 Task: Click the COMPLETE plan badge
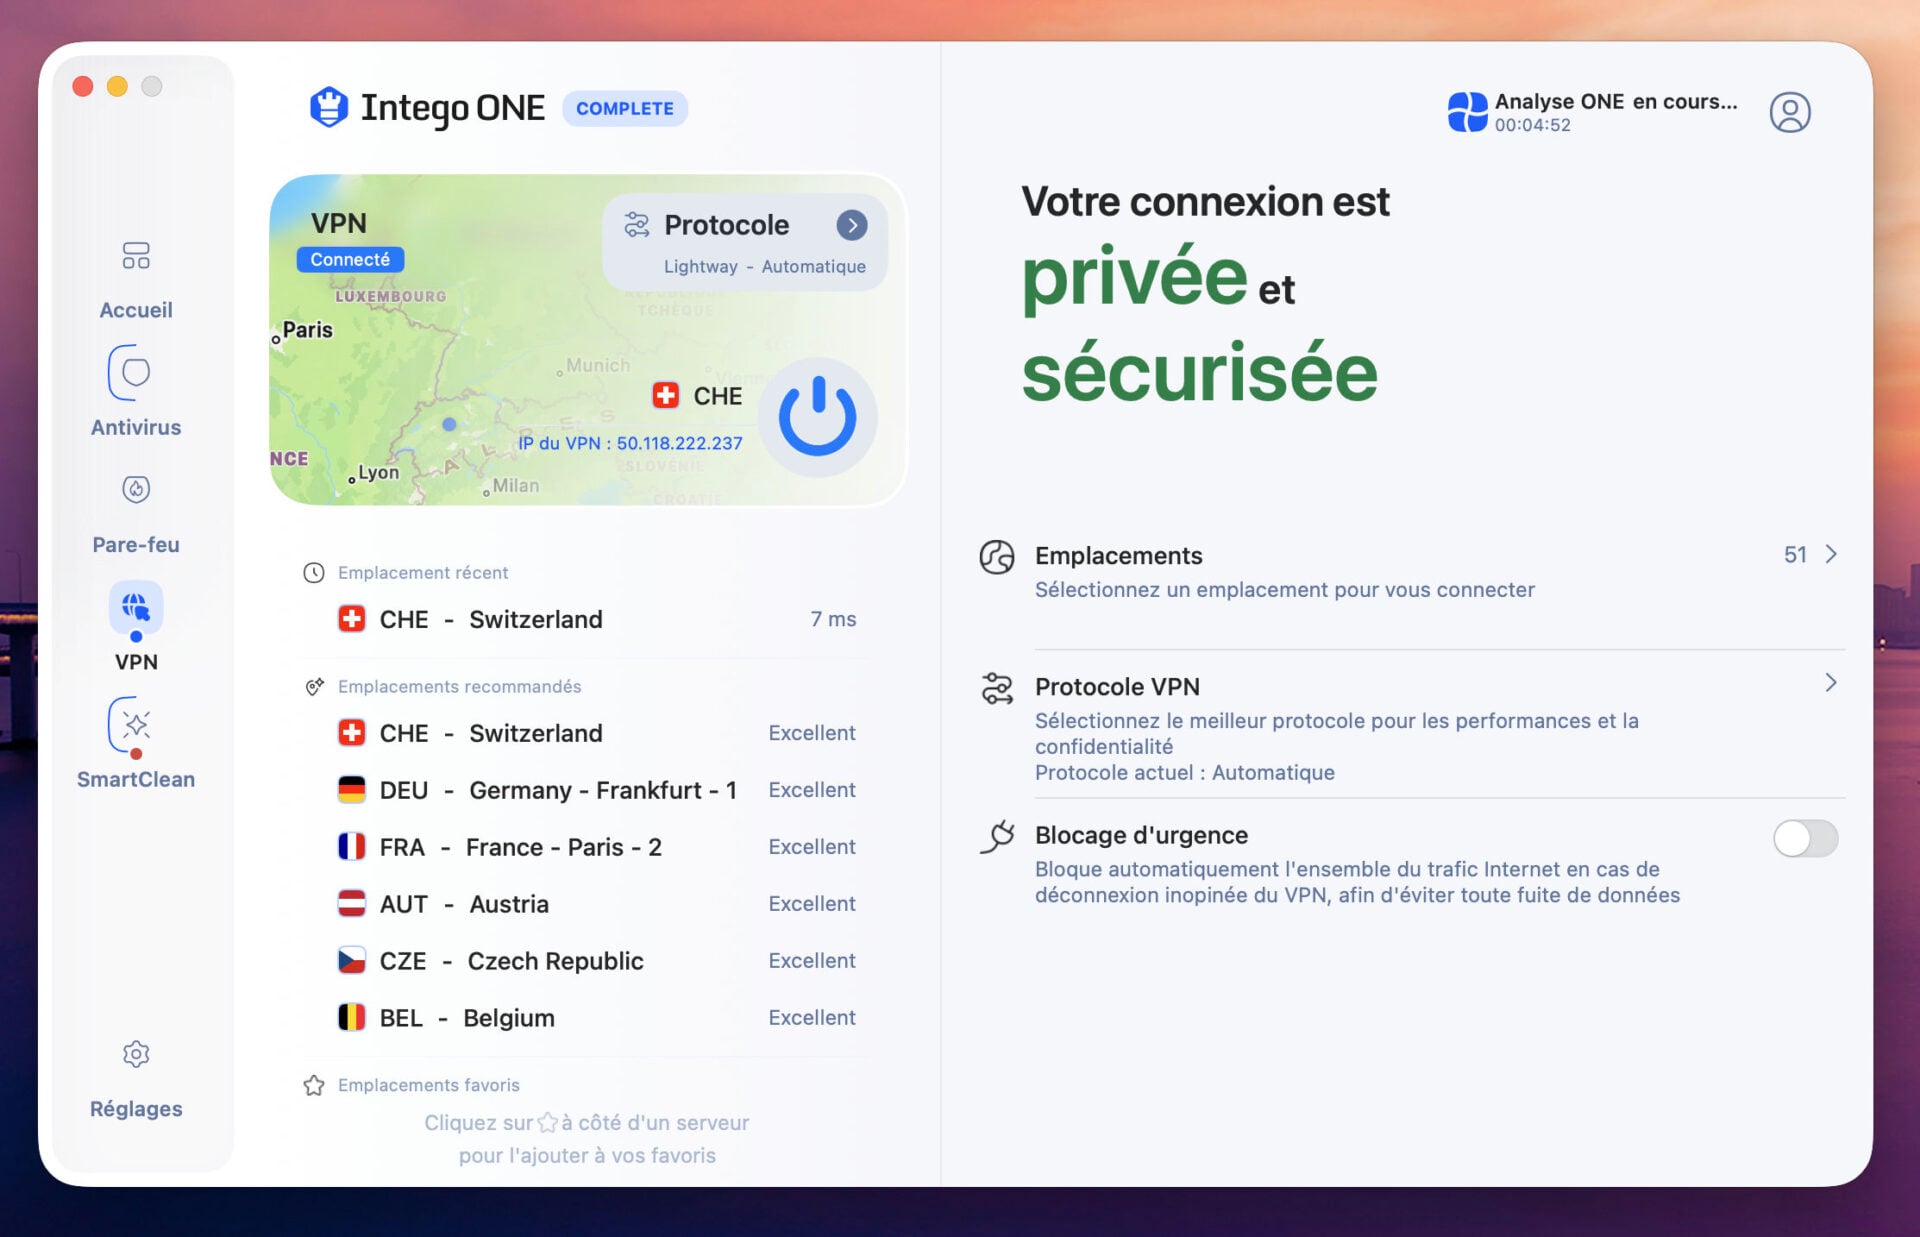click(625, 108)
